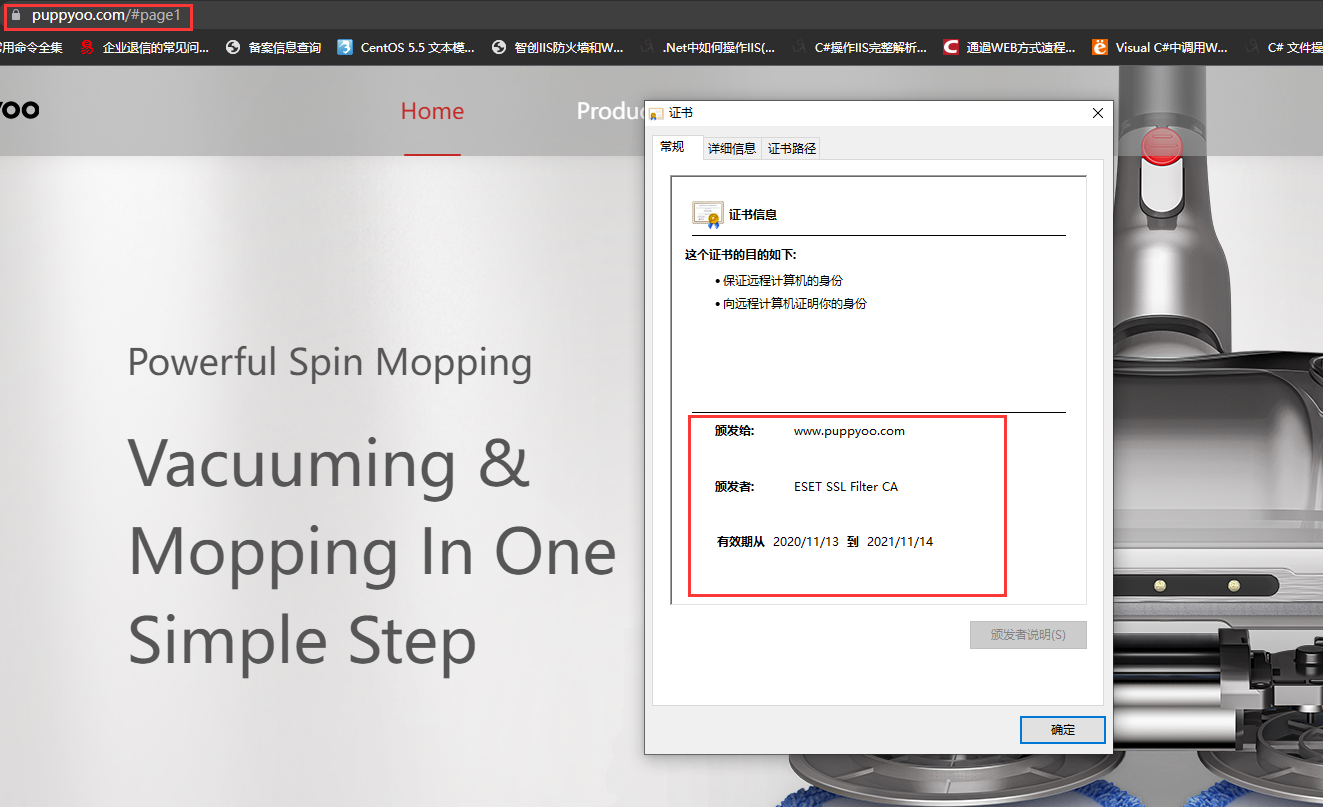Open the CentOS 5.5 bookmark
1323x807 pixels.
point(406,47)
